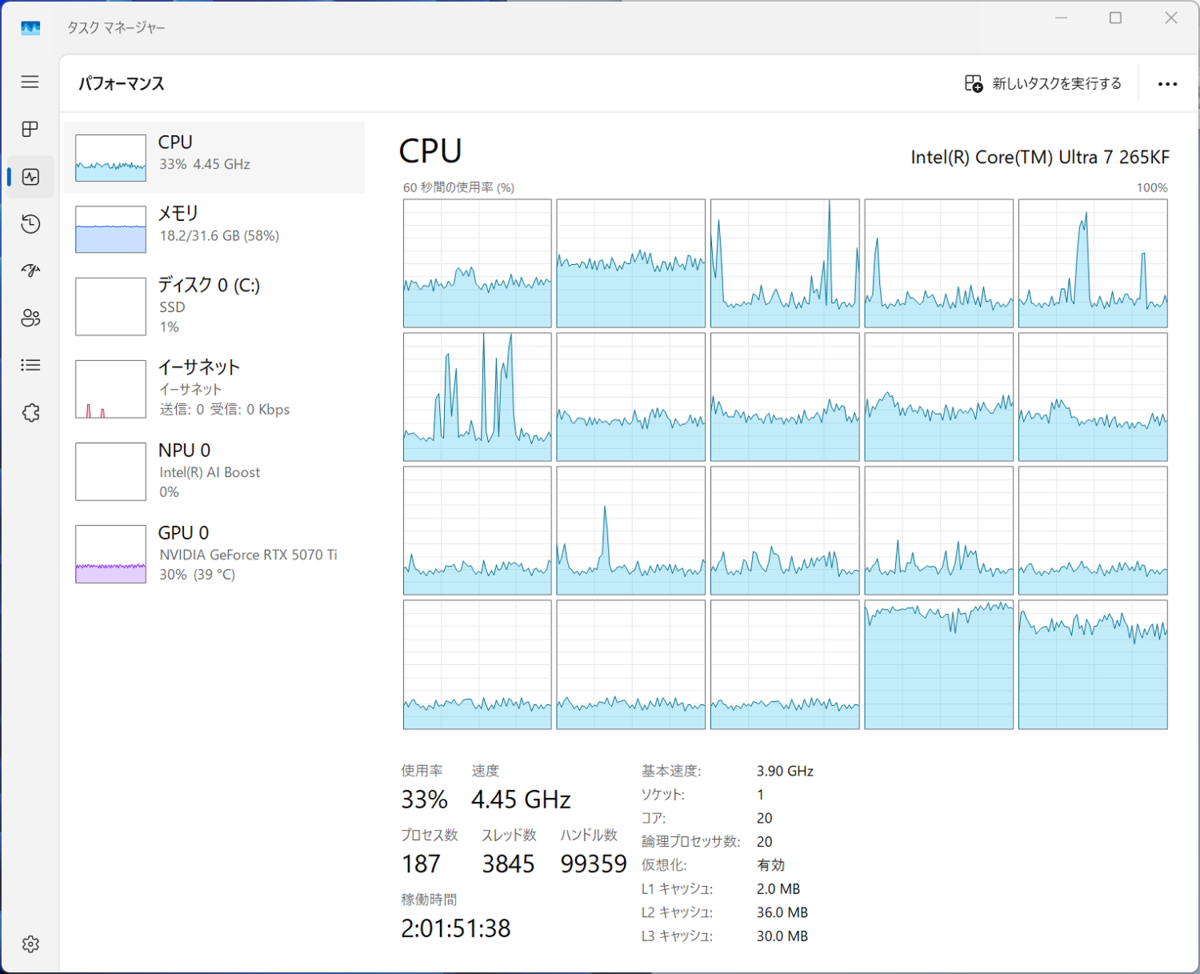
Task: Click the Task Manager title bar icon
Action: pos(30,27)
